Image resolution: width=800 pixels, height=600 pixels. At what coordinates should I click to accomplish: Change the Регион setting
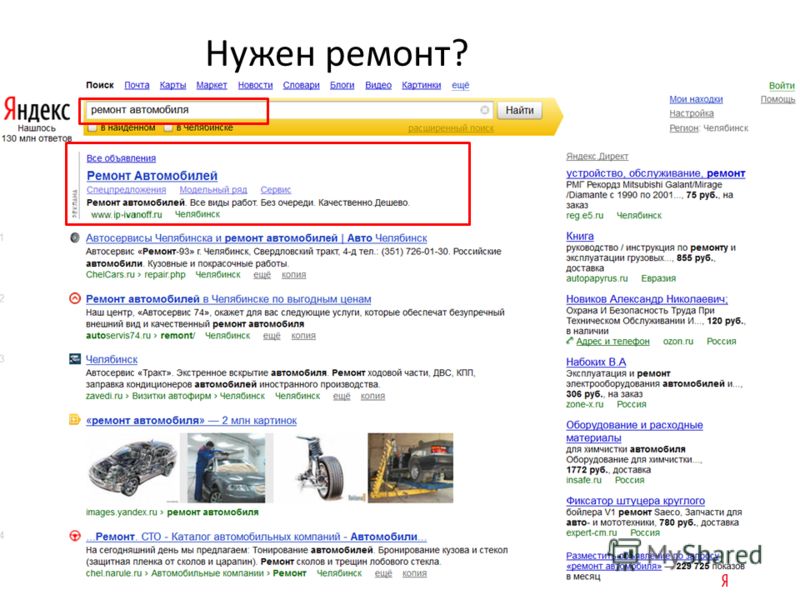click(684, 128)
